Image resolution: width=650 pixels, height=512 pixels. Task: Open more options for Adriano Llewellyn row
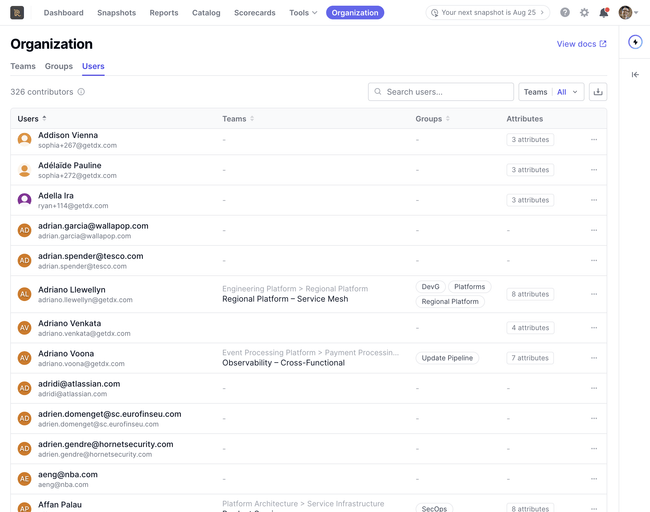coord(594,294)
